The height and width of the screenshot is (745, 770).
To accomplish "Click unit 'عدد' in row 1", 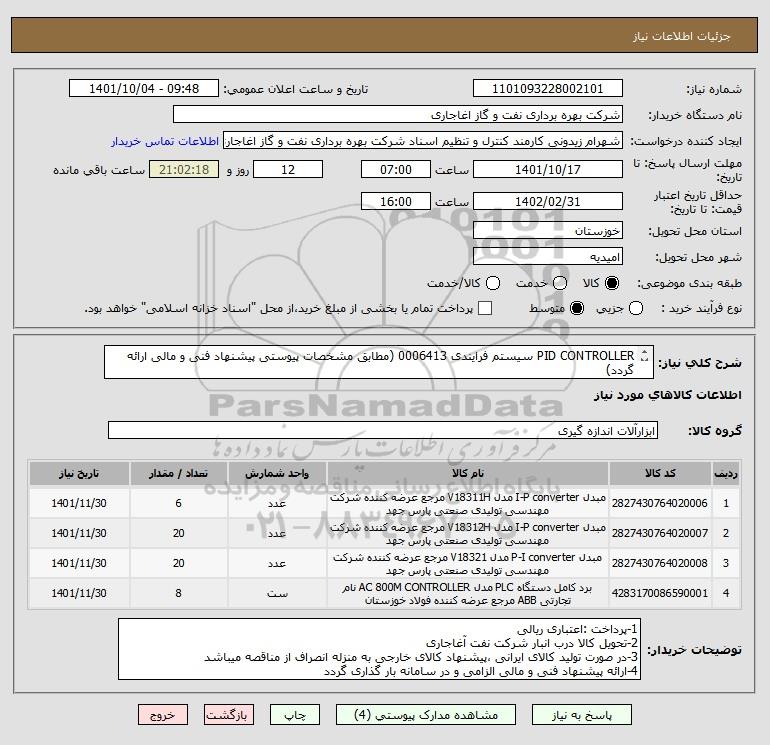I will pyautogui.click(x=277, y=504).
